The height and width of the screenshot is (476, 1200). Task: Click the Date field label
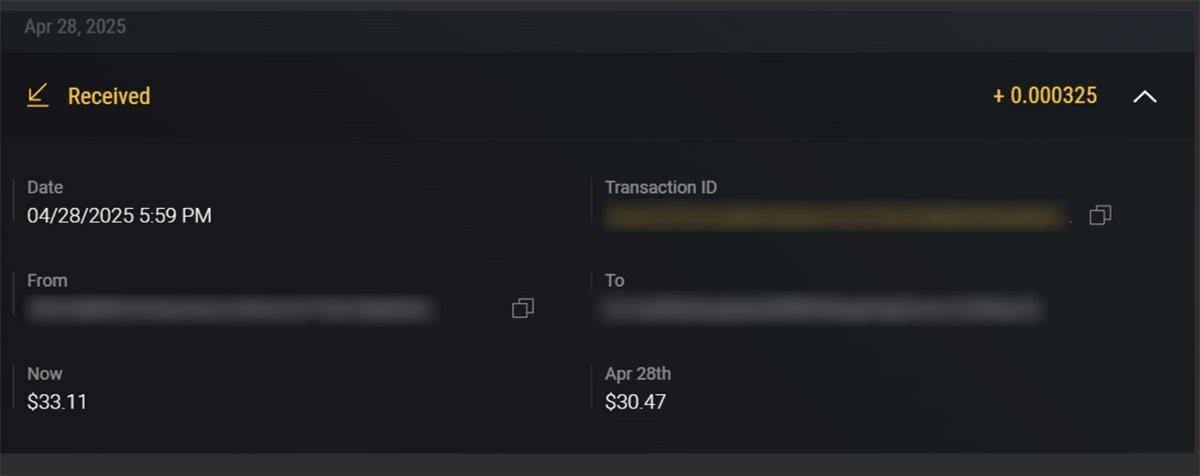45,187
